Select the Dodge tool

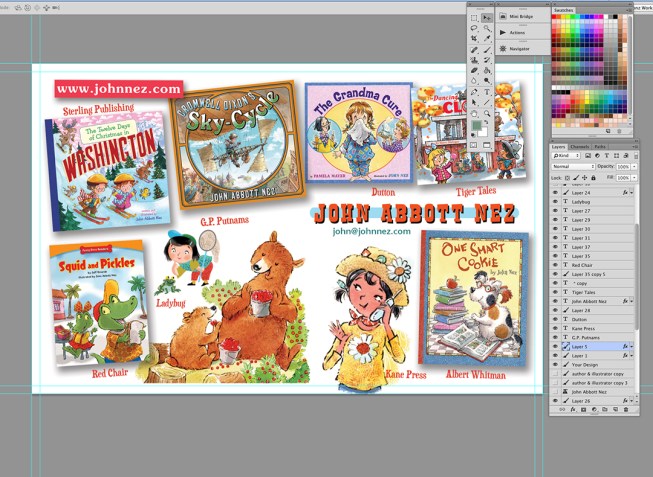[x=486, y=80]
